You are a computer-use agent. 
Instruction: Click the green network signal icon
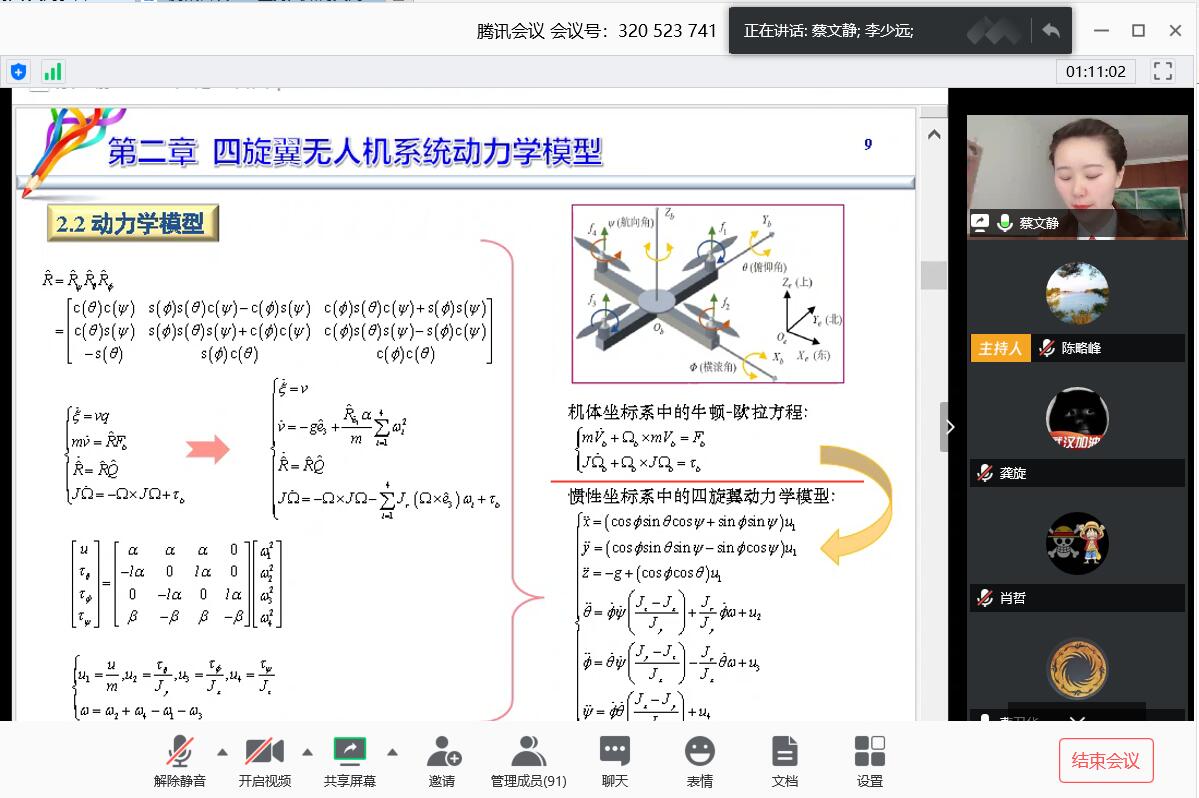pos(52,71)
